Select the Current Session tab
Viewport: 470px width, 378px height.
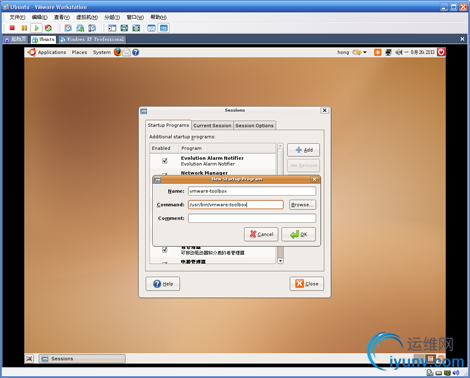point(212,125)
